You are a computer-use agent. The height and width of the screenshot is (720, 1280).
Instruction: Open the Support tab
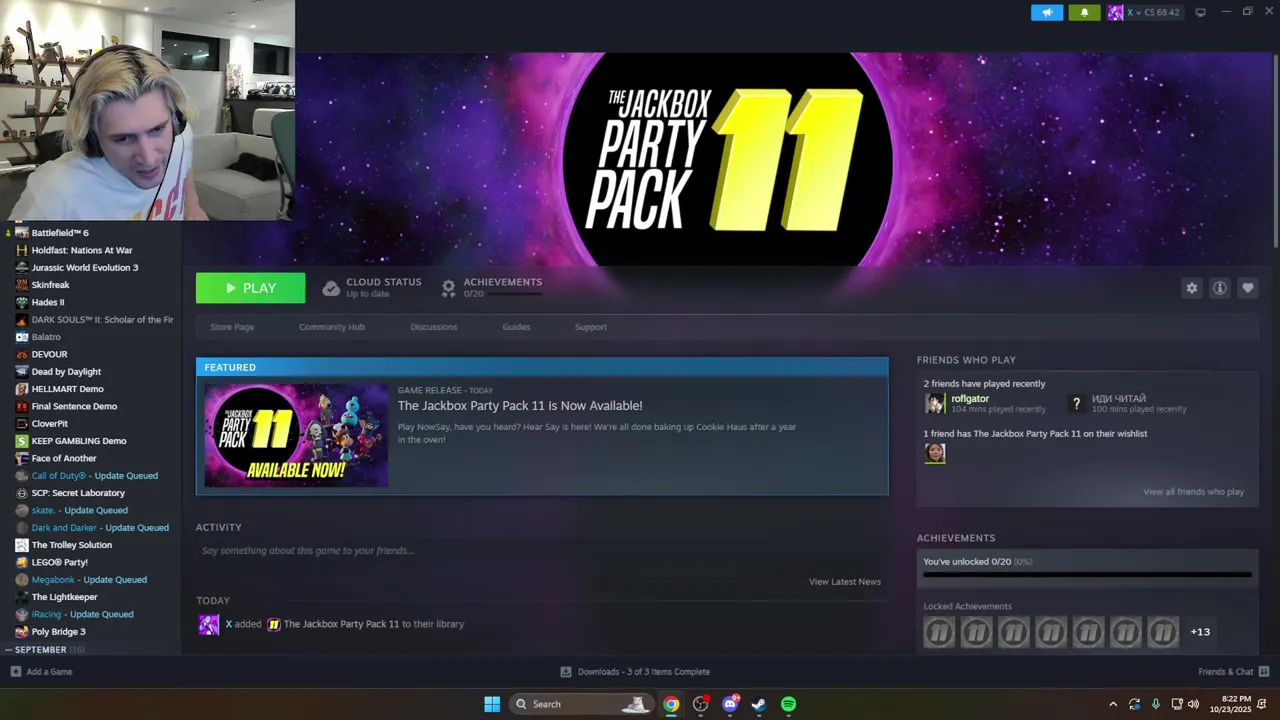click(x=591, y=327)
